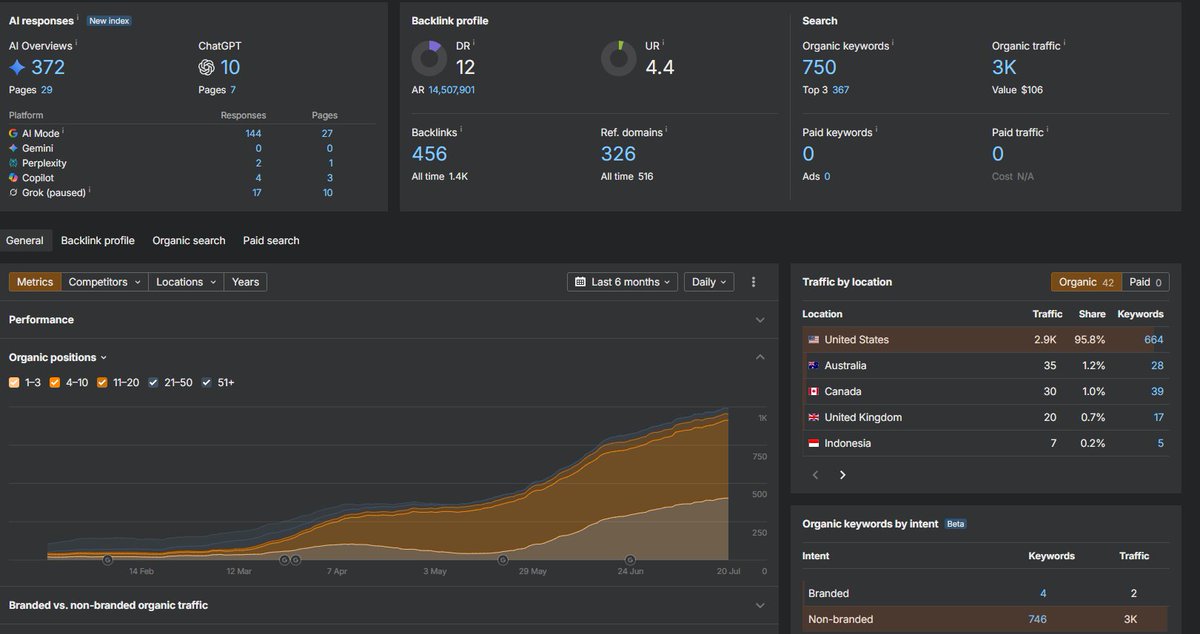The image size is (1200, 634).
Task: Select the Years chart view
Action: (245, 282)
